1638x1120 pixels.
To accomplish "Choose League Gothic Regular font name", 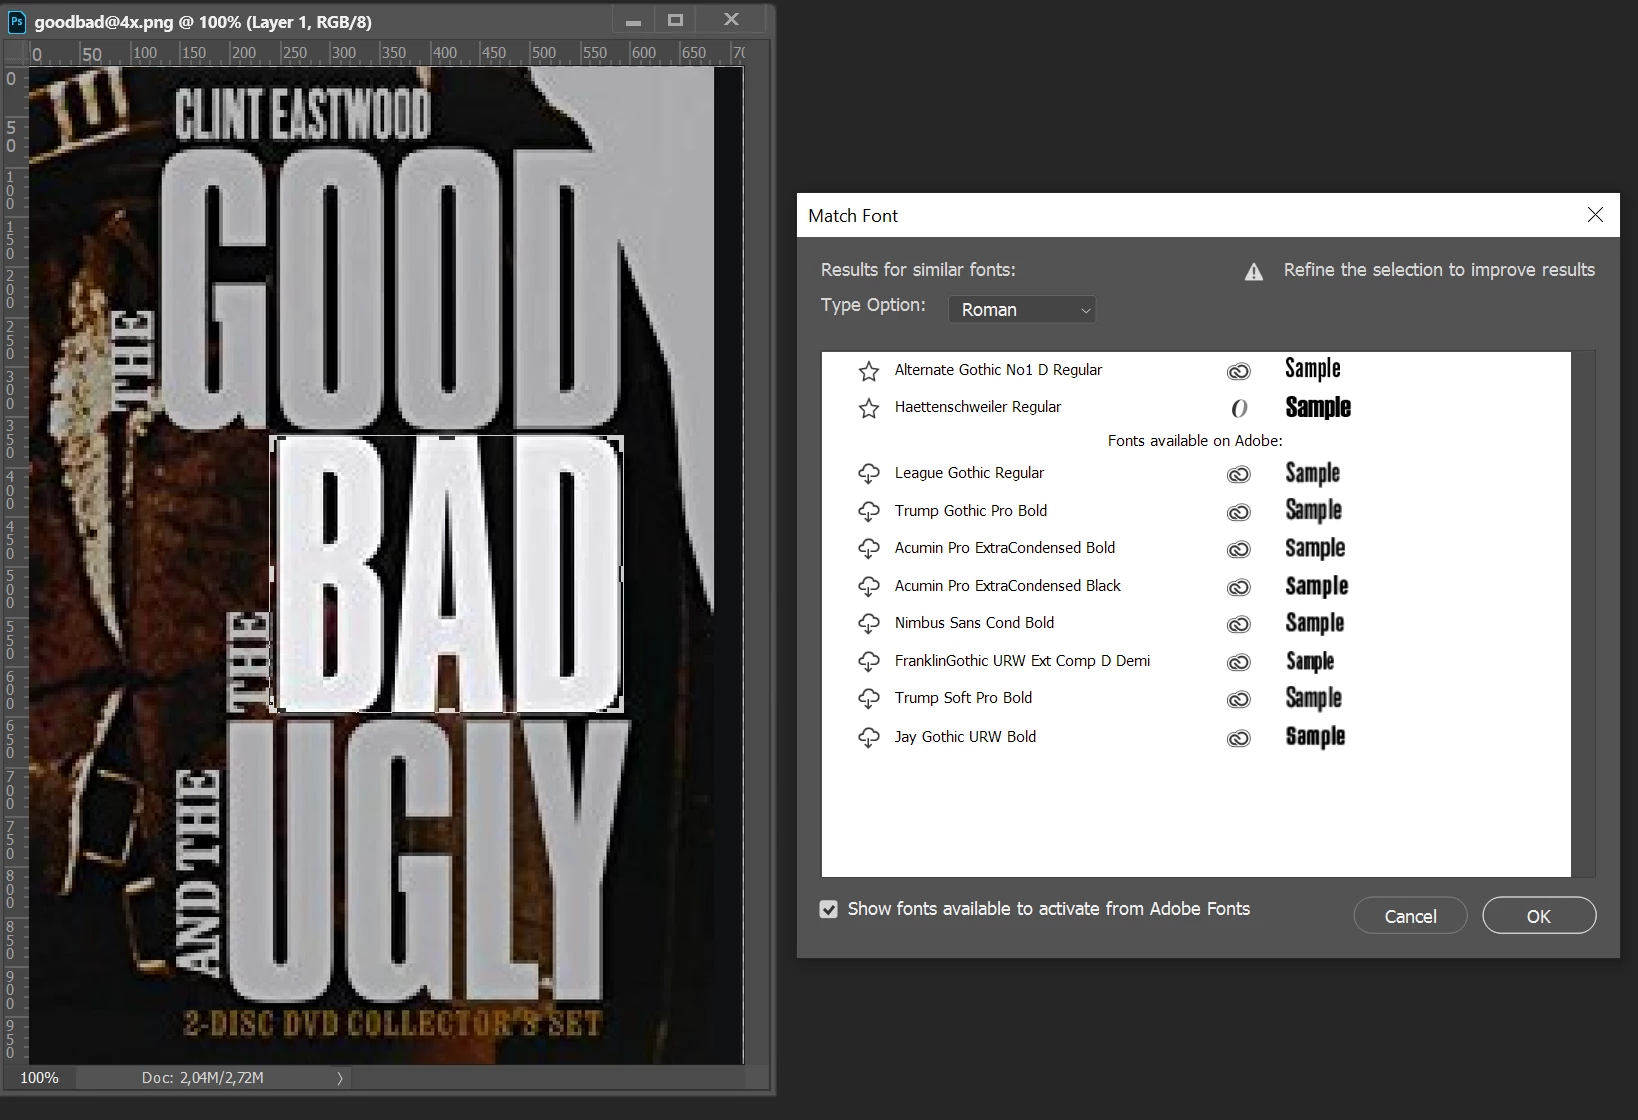I will point(969,473).
